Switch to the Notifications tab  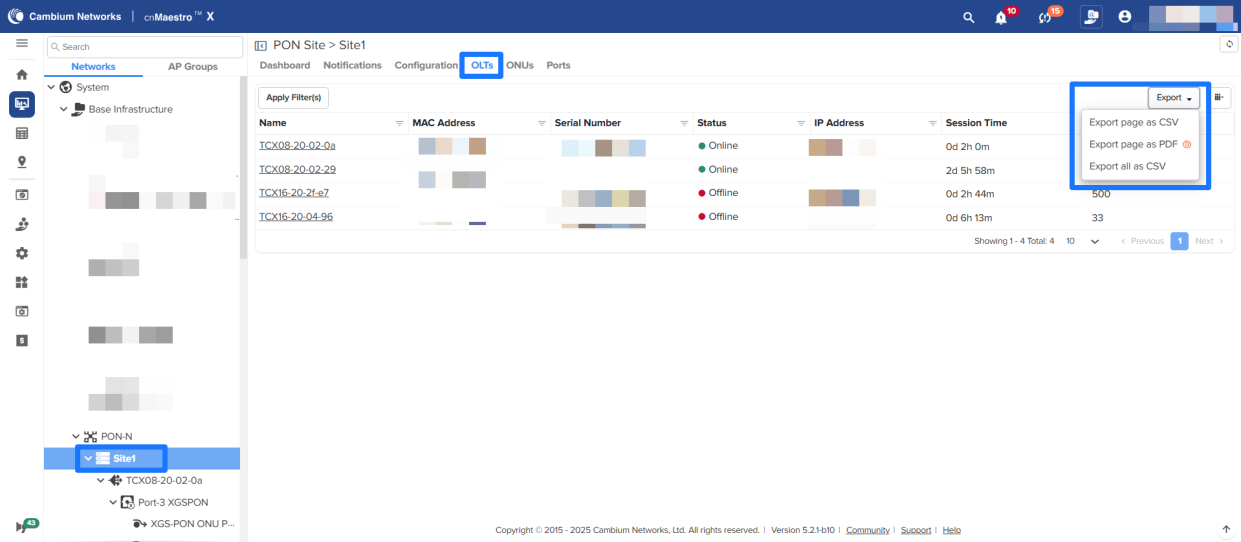[x=352, y=65]
